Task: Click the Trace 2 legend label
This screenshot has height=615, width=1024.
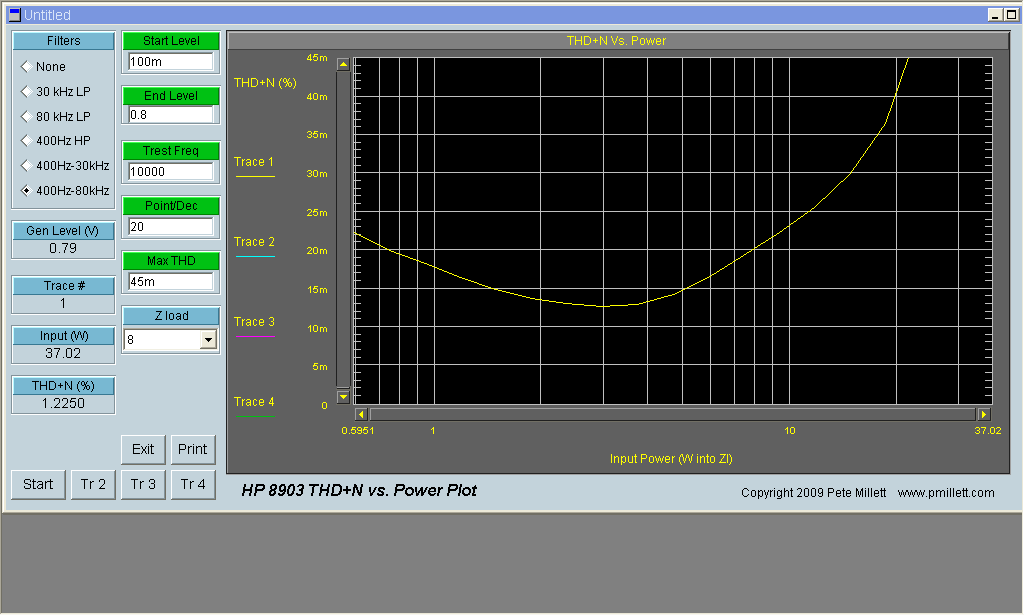Action: (254, 242)
